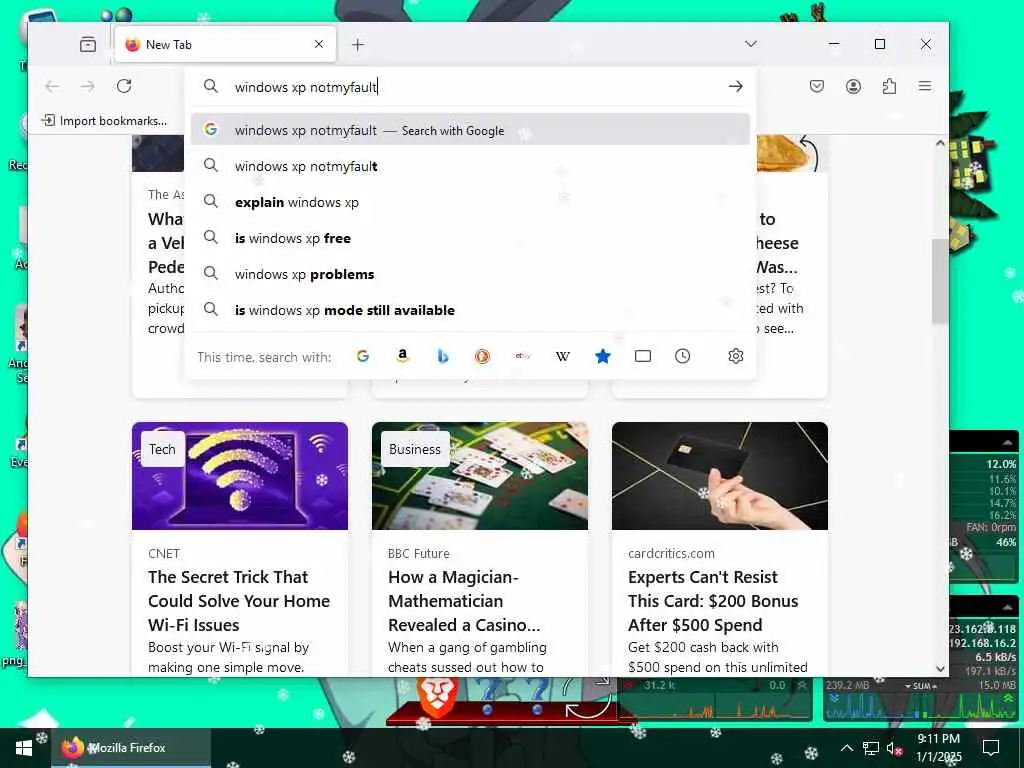Select 'windows xp problems' suggestion
This screenshot has height=768, width=1024.
click(470, 274)
